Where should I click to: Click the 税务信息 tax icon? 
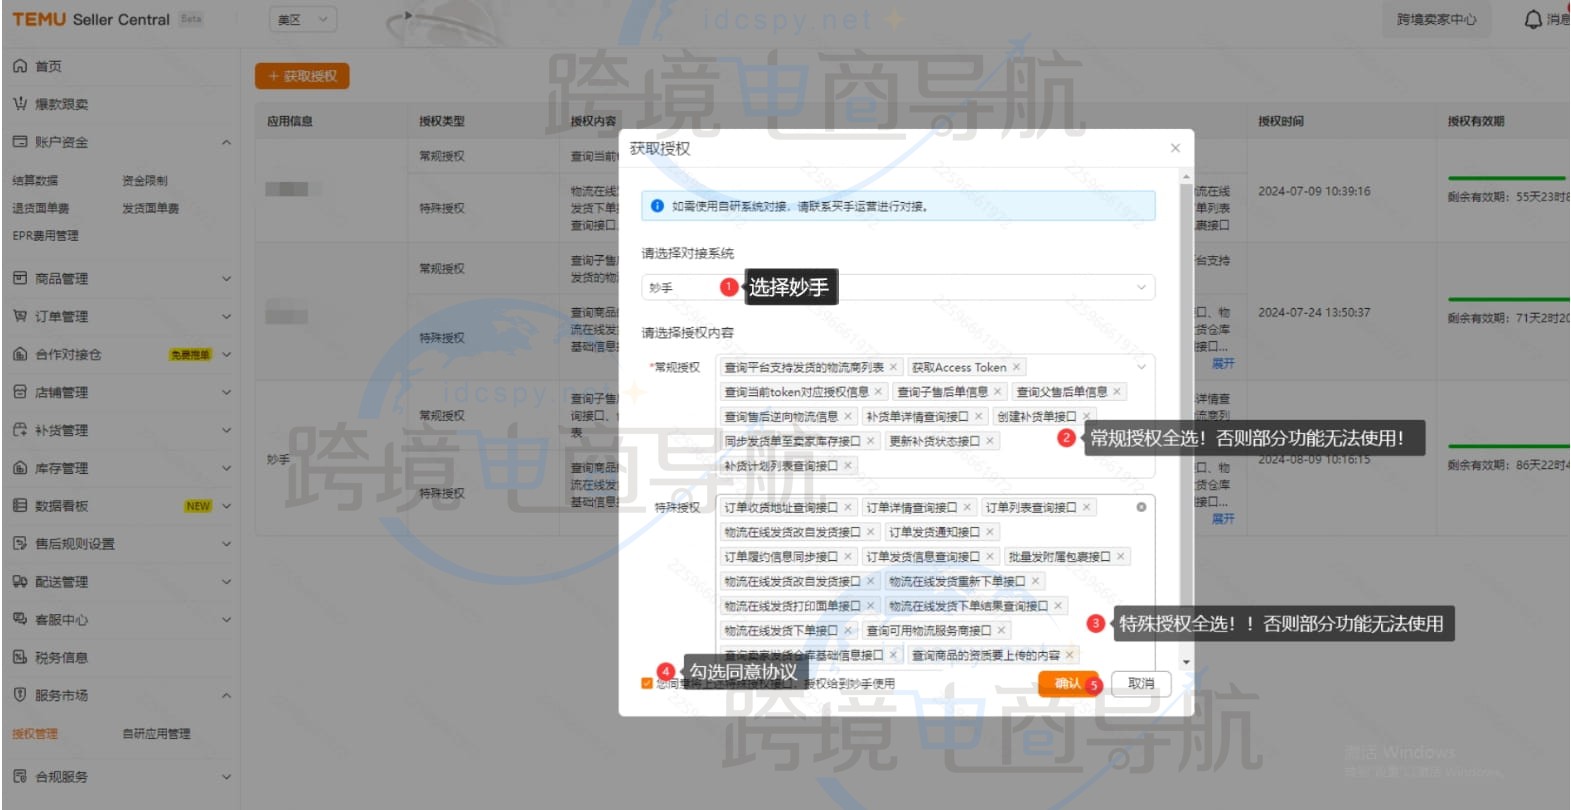click(20, 657)
